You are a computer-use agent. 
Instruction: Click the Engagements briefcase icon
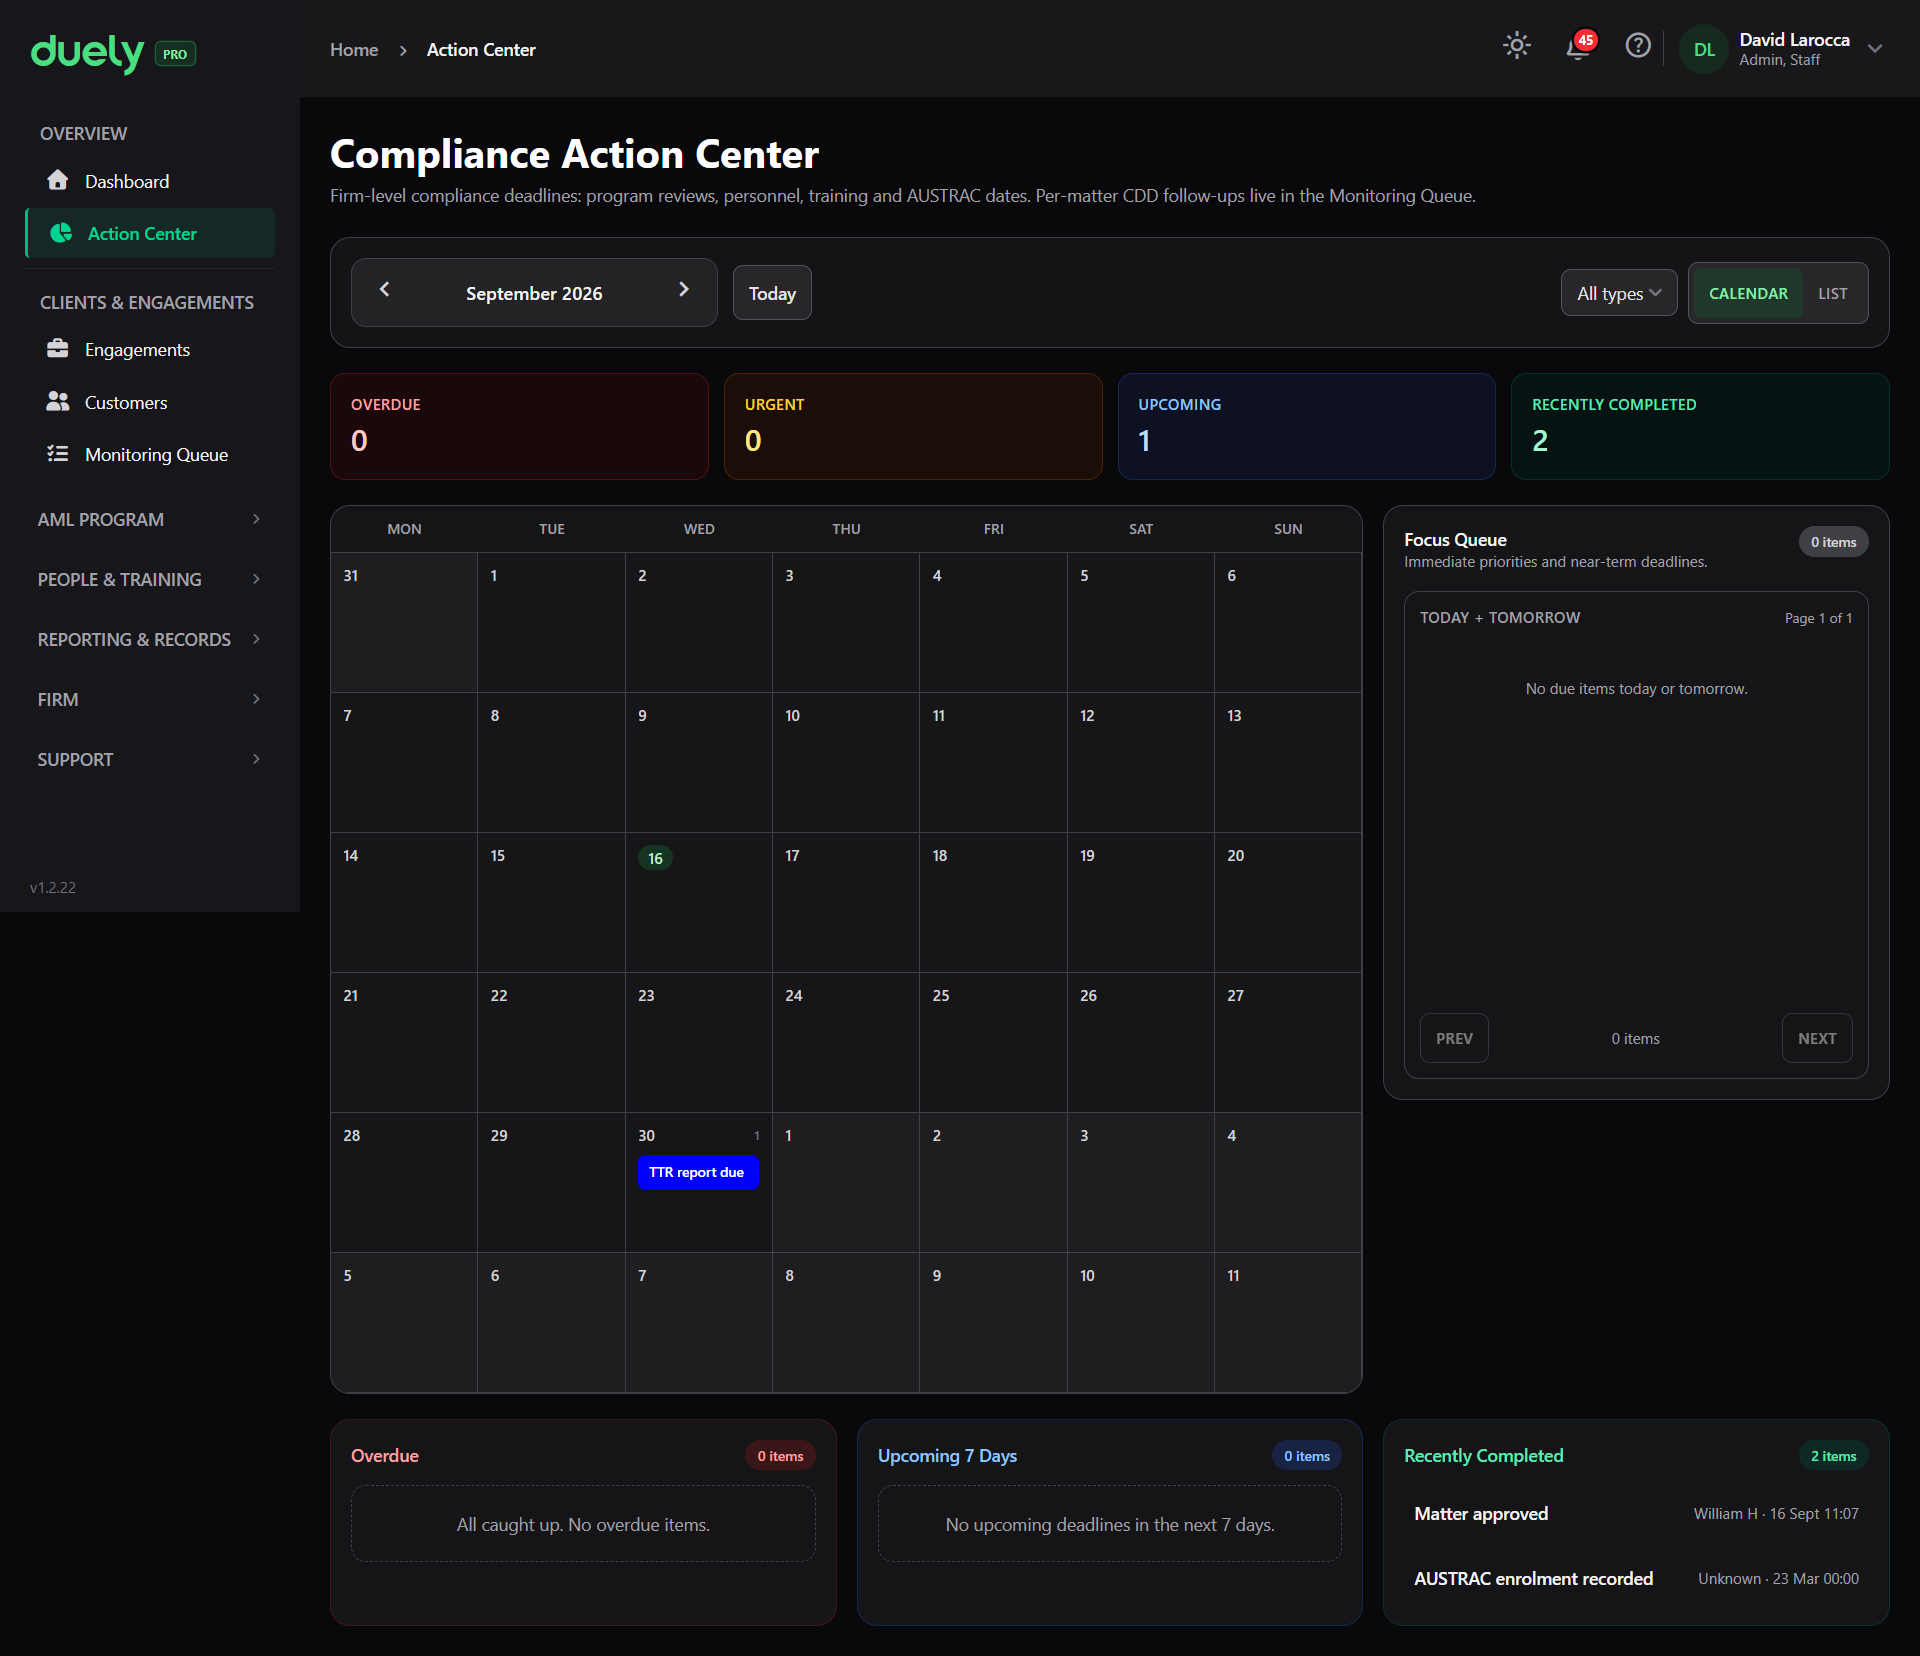tap(58, 349)
